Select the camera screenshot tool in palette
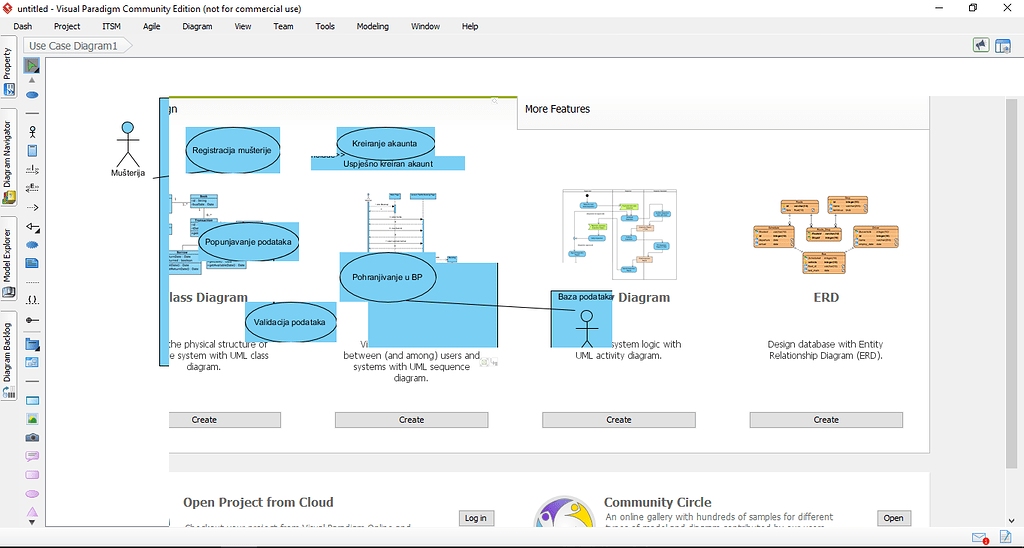The height and width of the screenshot is (548, 1024). (32, 438)
